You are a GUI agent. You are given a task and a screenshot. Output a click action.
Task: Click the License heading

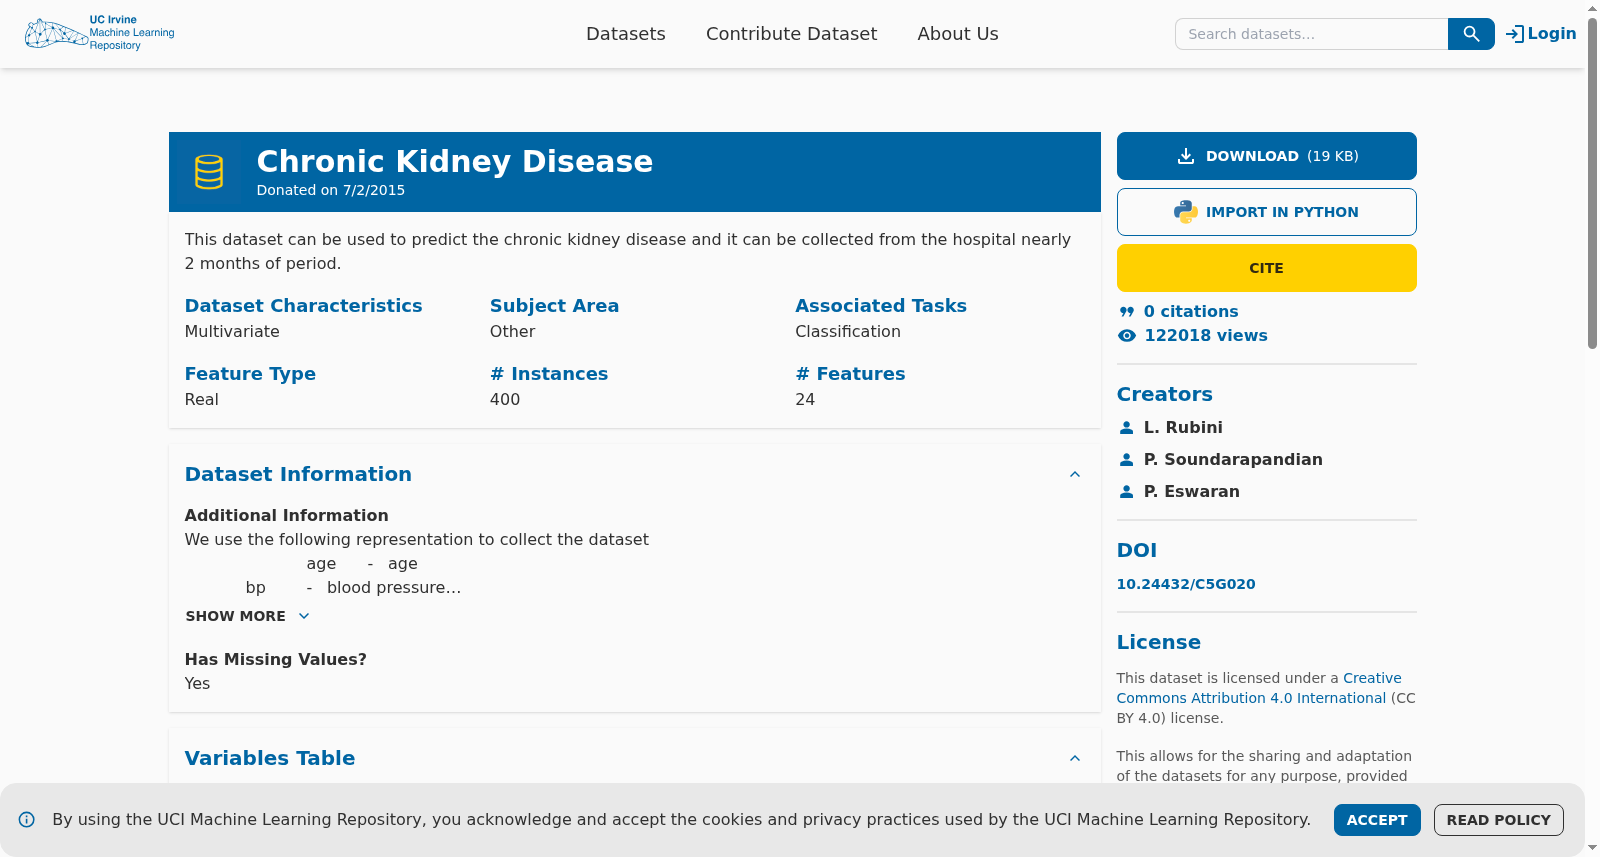[x=1159, y=643]
